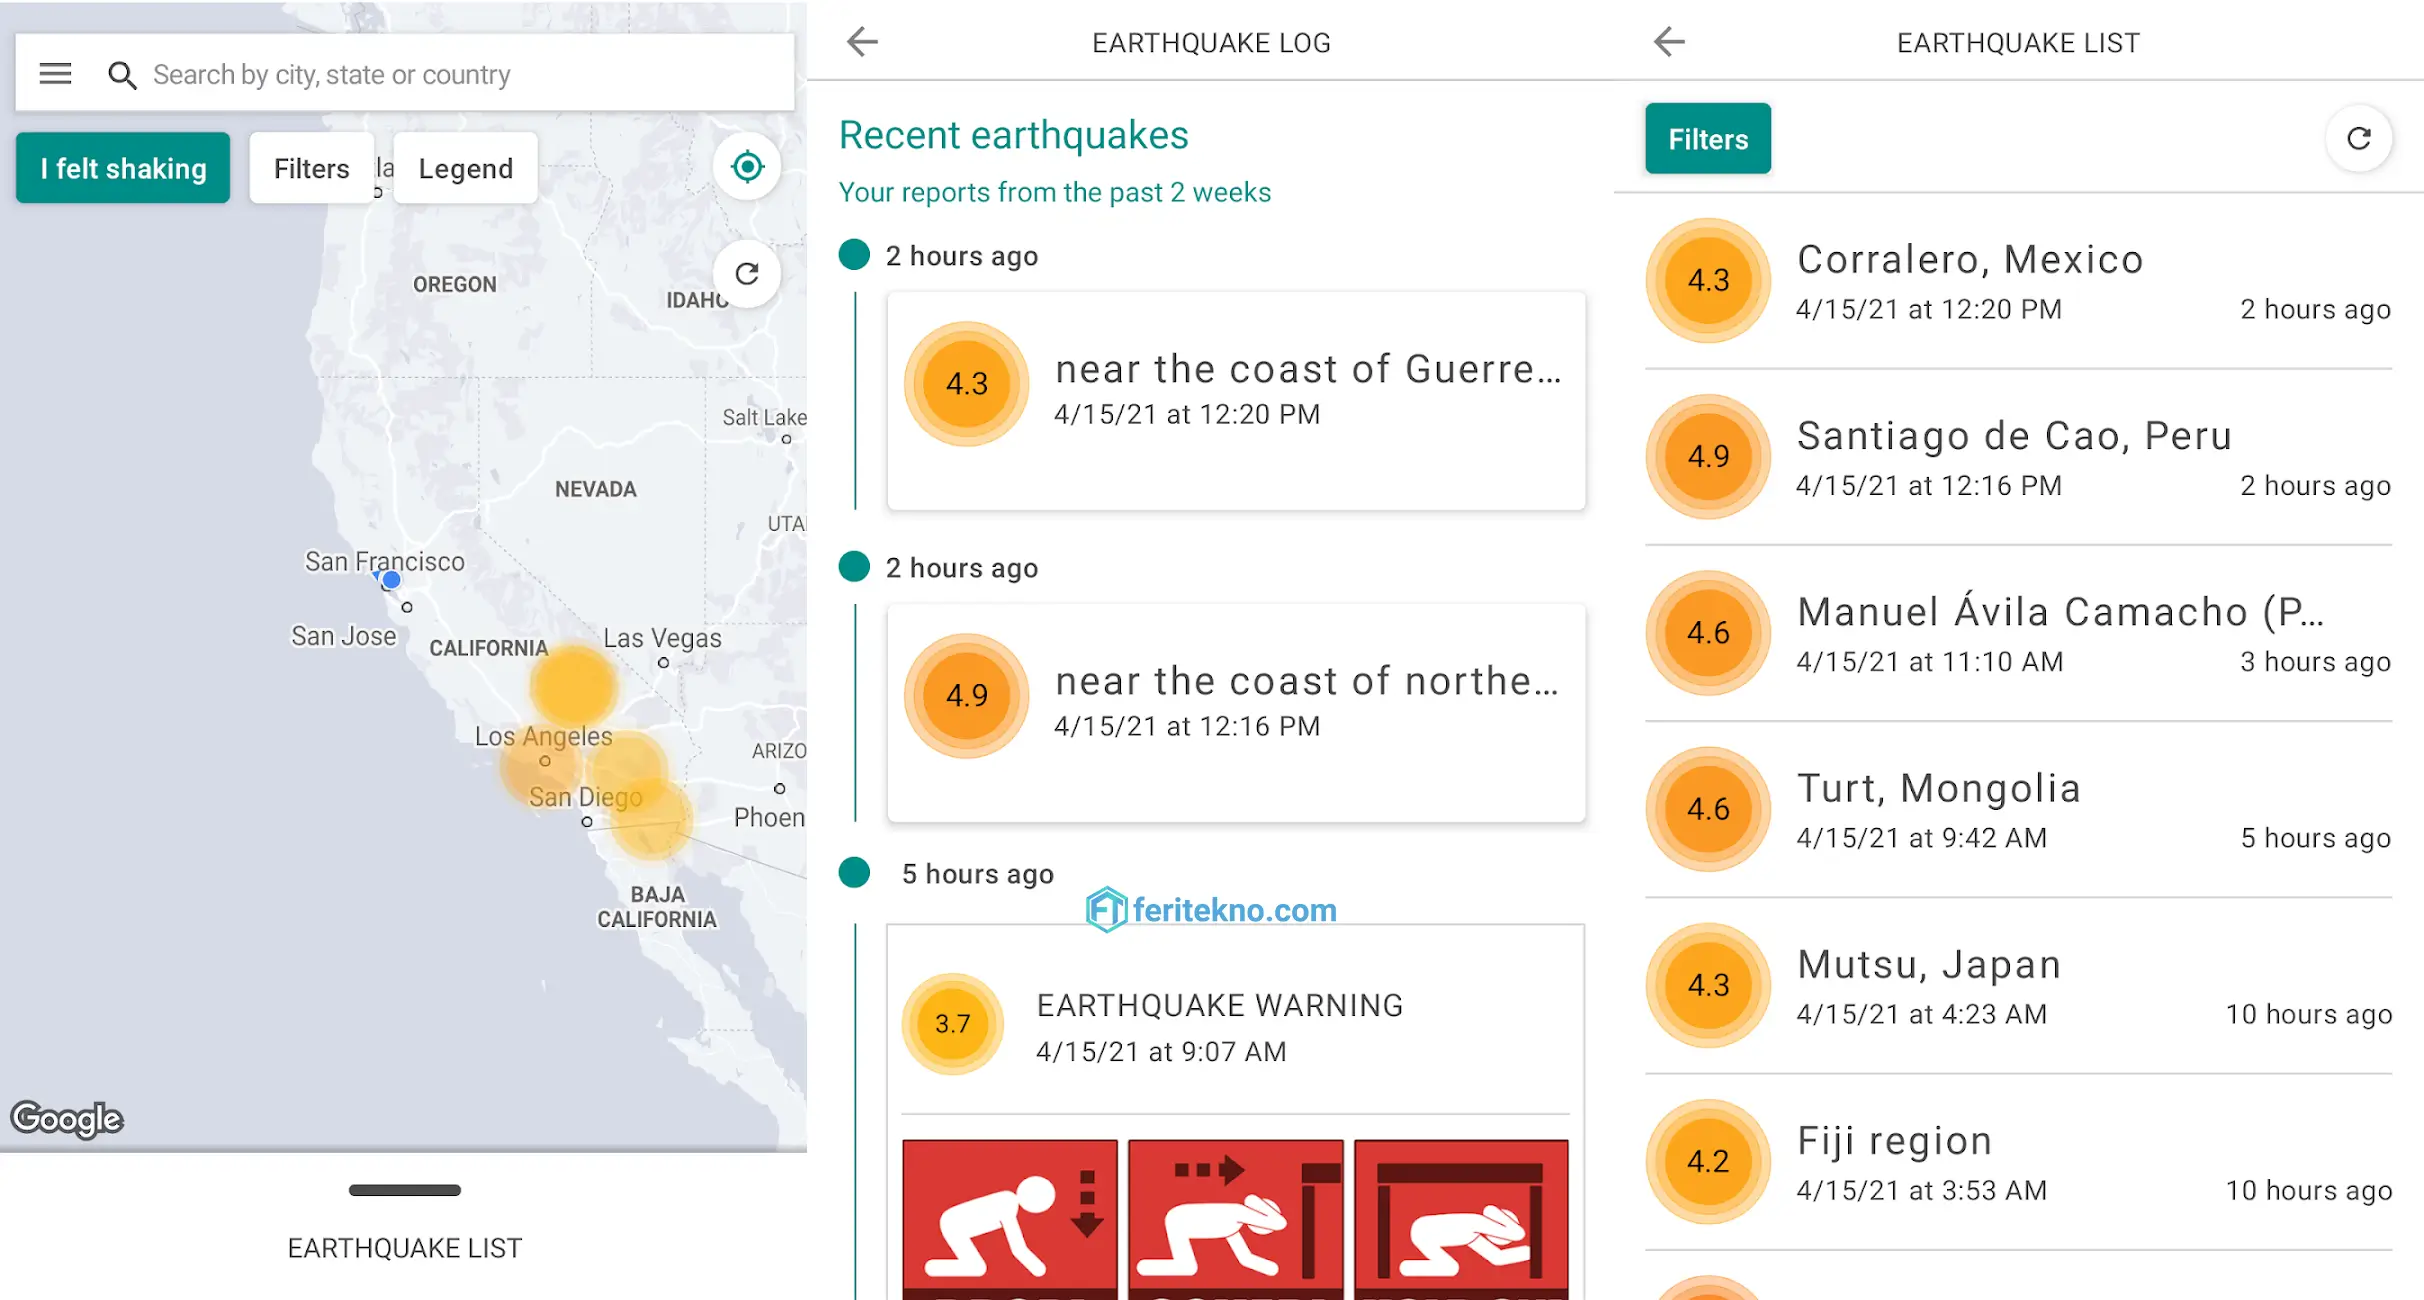Image resolution: width=2424 pixels, height=1300 pixels.
Task: Click the 4.3 magnitude icon in log
Action: 967,384
